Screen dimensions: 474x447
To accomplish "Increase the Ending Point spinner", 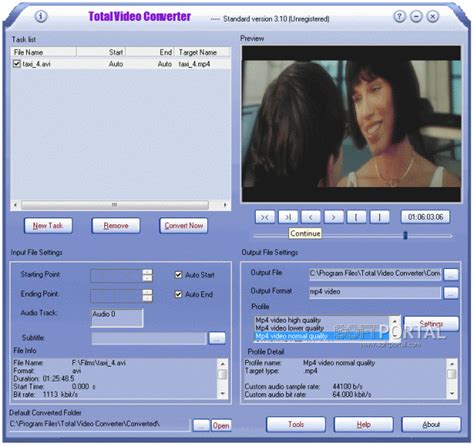I will coord(147,292).
